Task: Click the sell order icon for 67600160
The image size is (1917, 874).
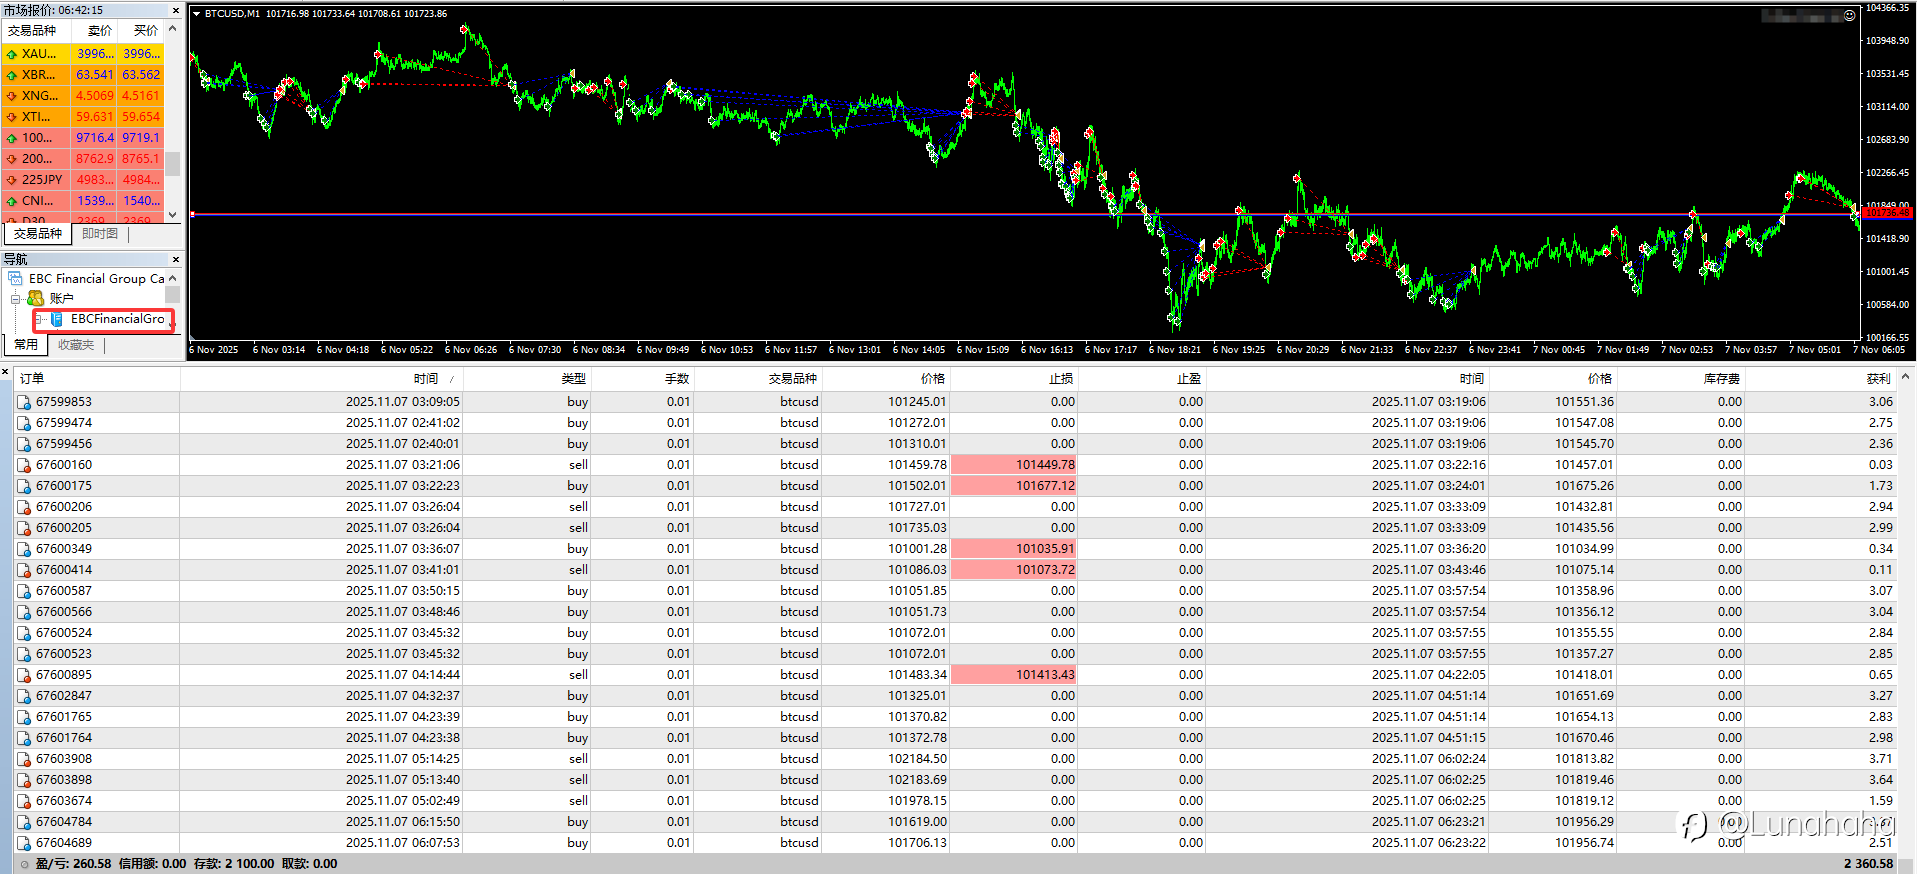Action: coord(24,465)
